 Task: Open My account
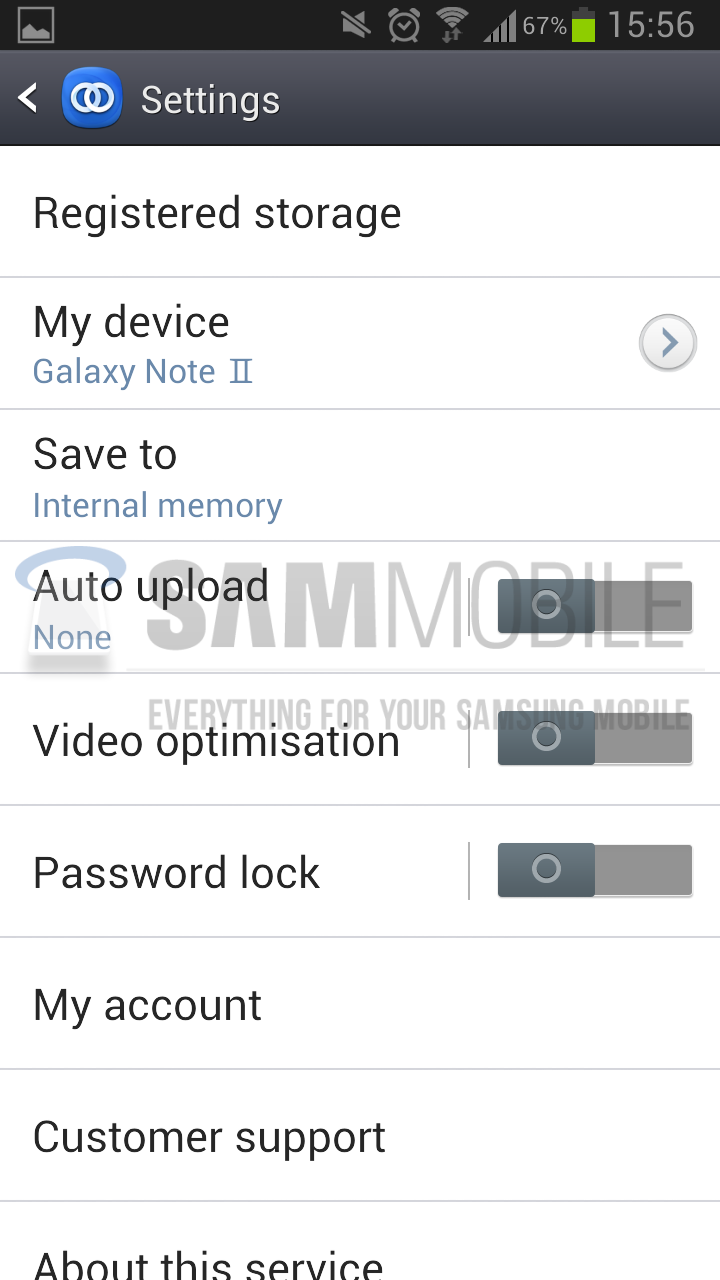(360, 1004)
